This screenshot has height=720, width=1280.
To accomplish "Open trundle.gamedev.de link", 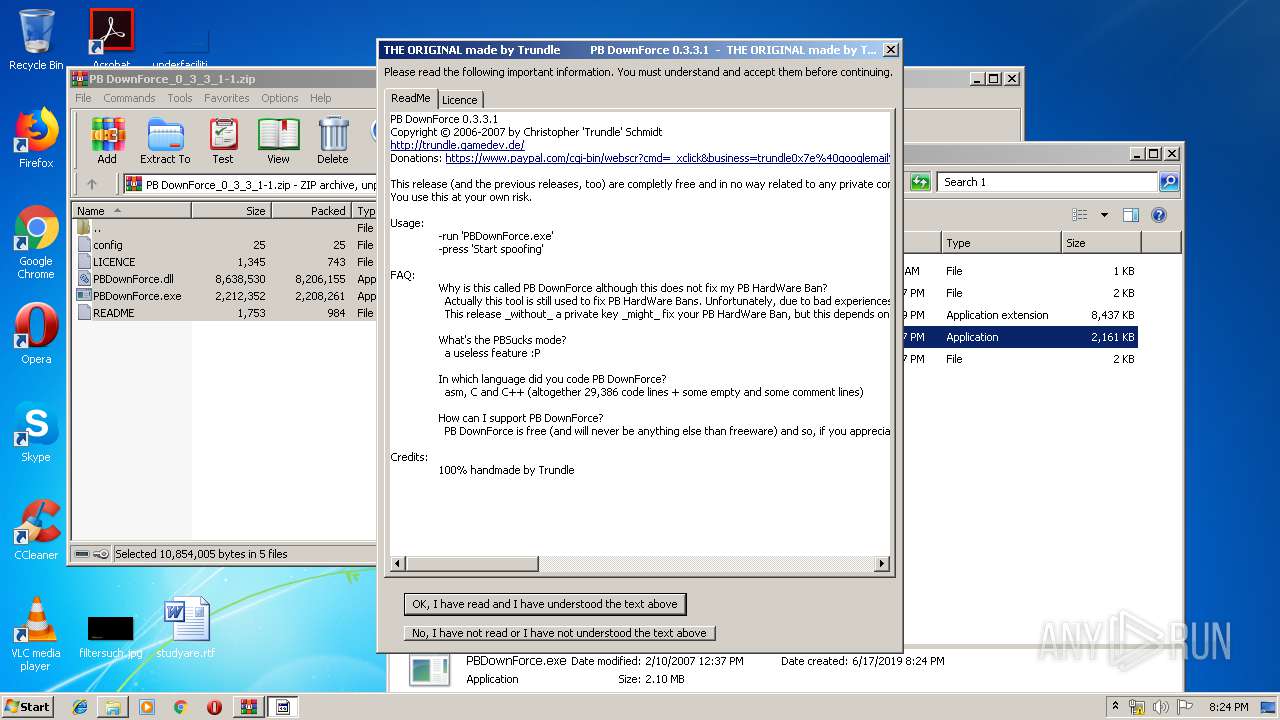I will coord(457,145).
